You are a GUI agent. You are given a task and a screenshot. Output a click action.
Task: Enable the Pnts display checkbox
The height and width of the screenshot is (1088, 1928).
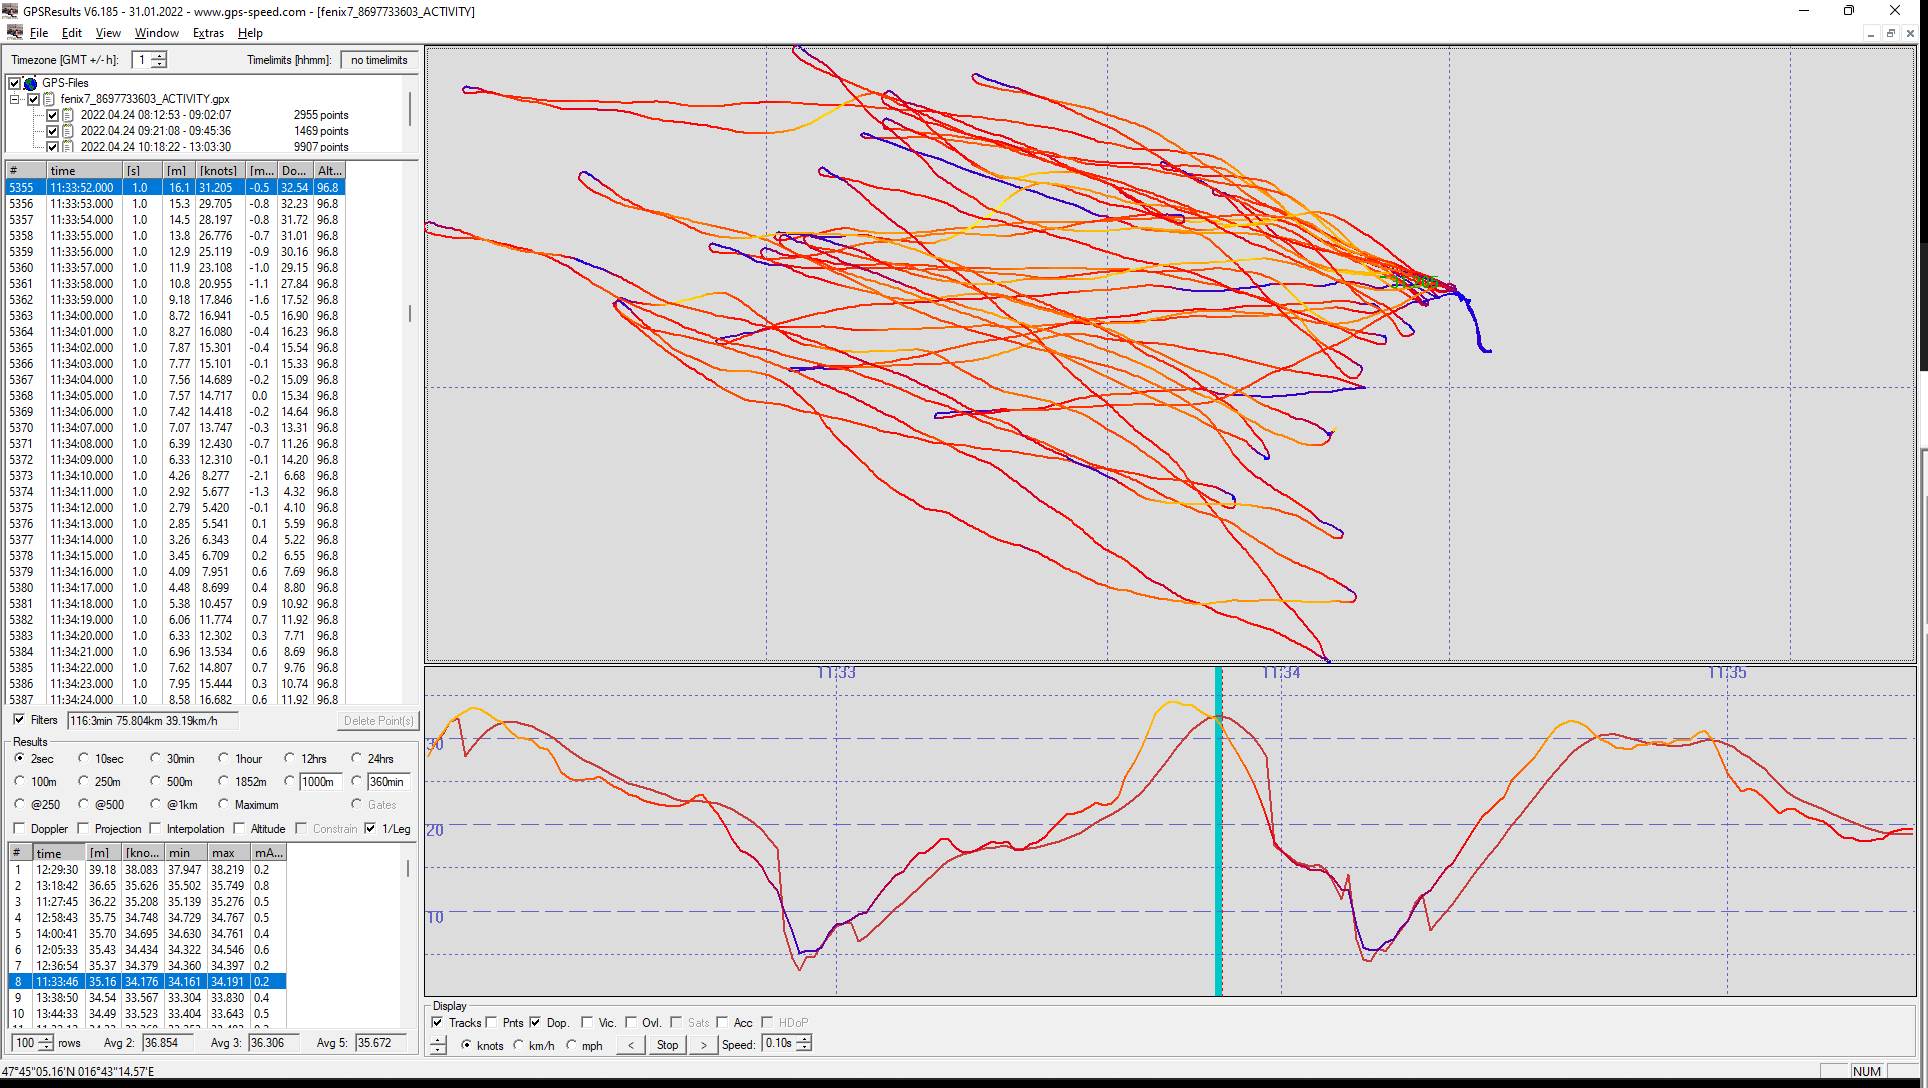pos(492,1022)
